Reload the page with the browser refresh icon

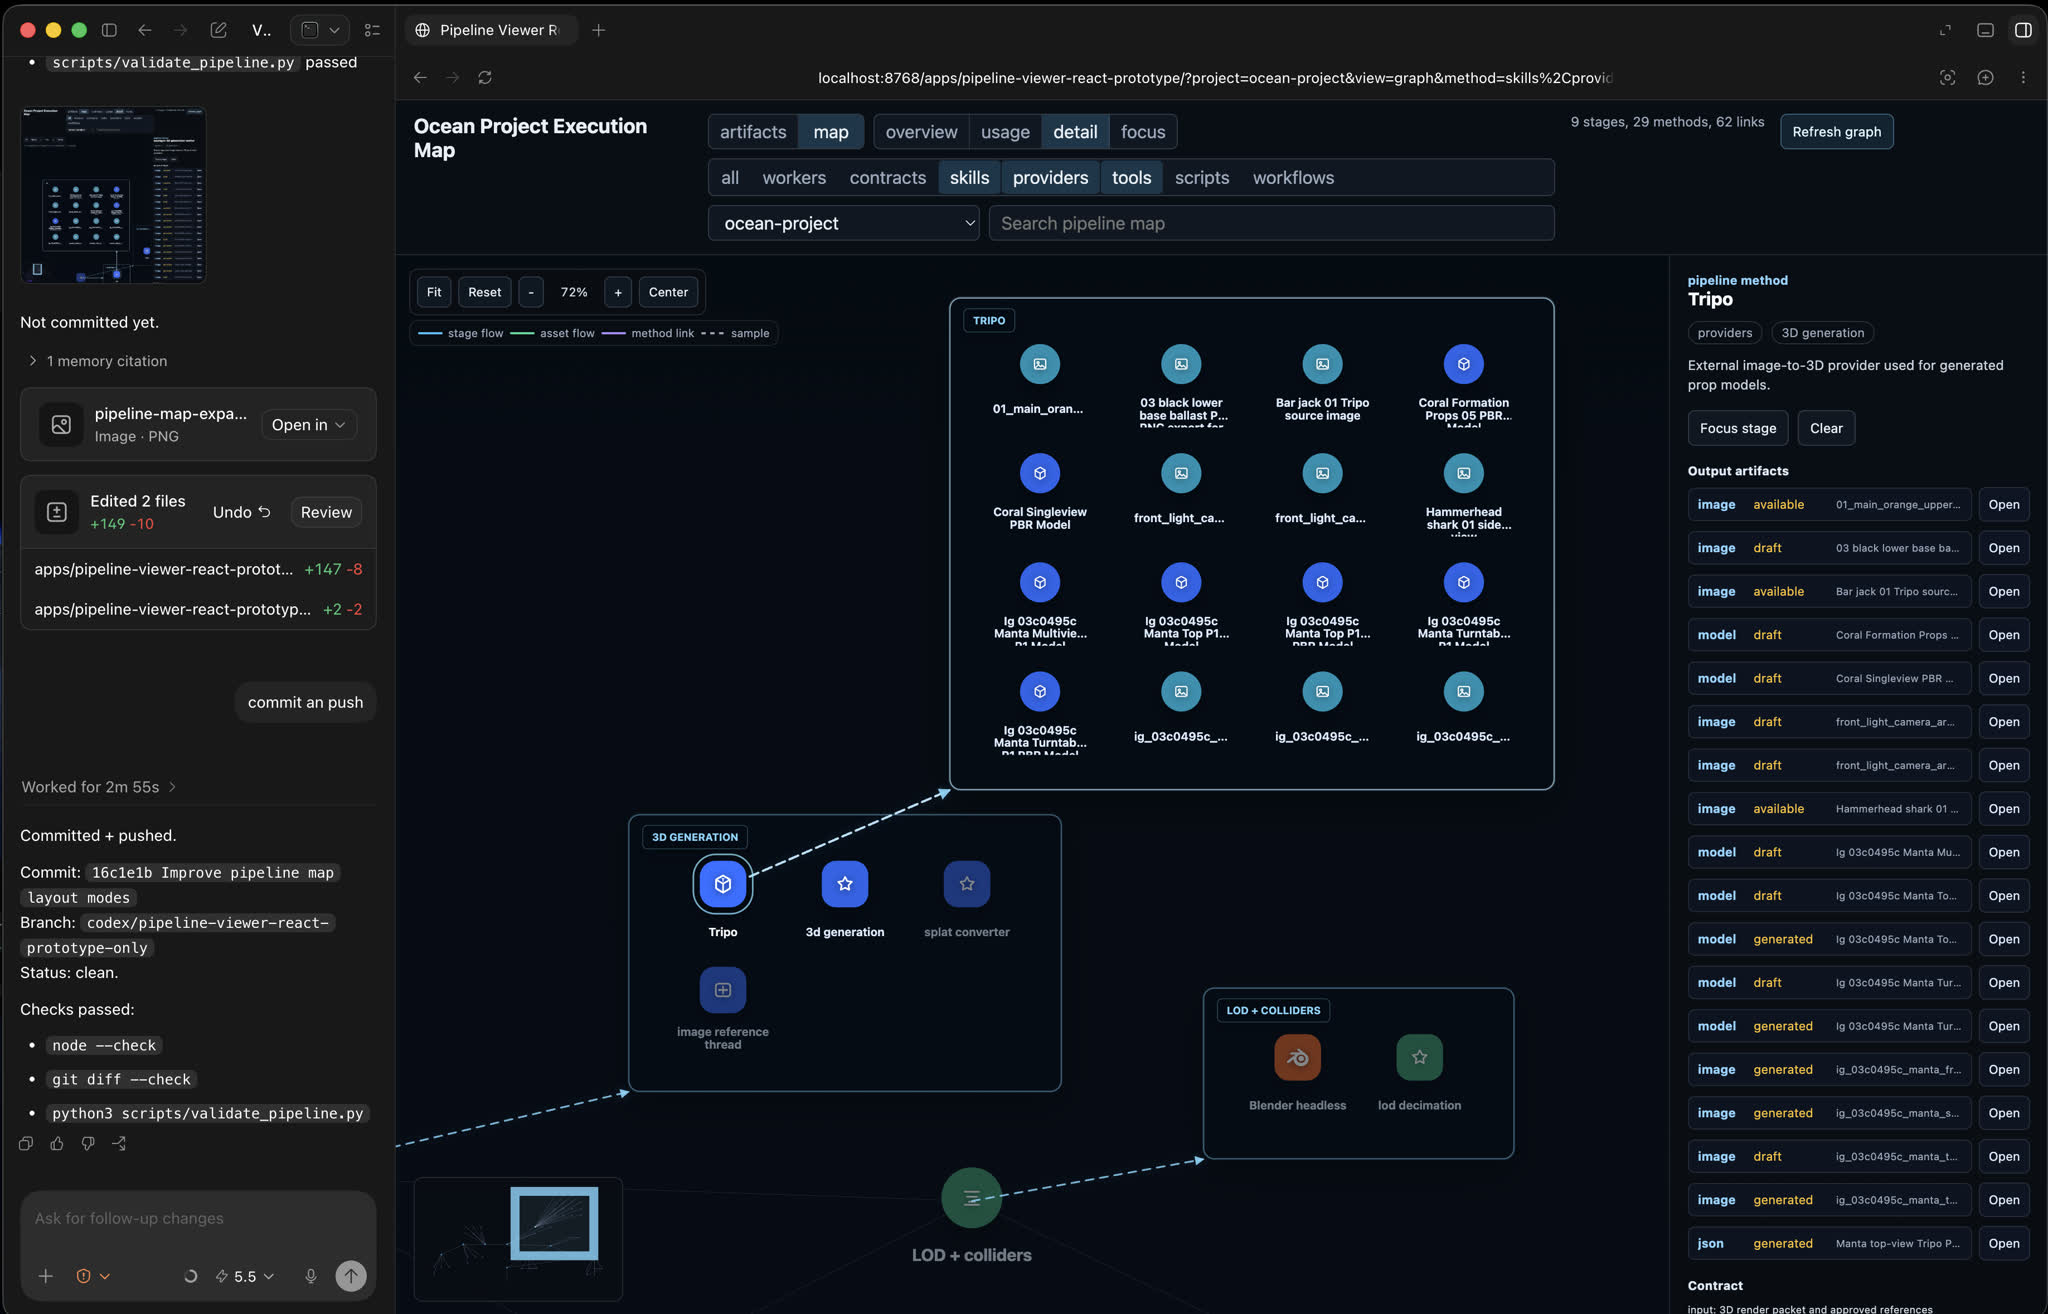485,77
